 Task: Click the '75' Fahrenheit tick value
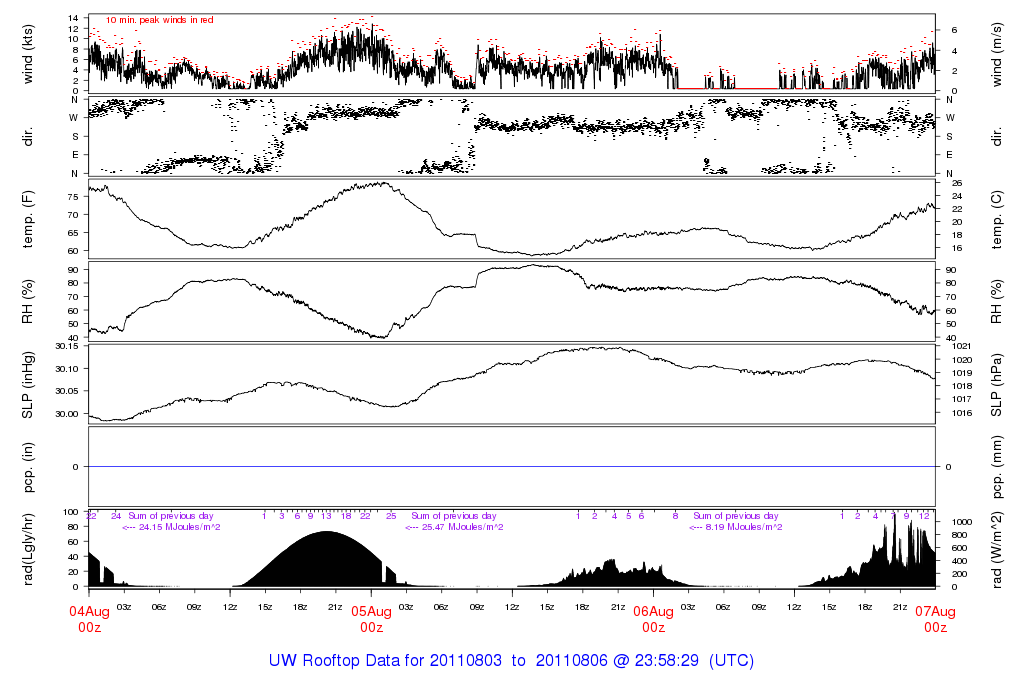(x=73, y=197)
